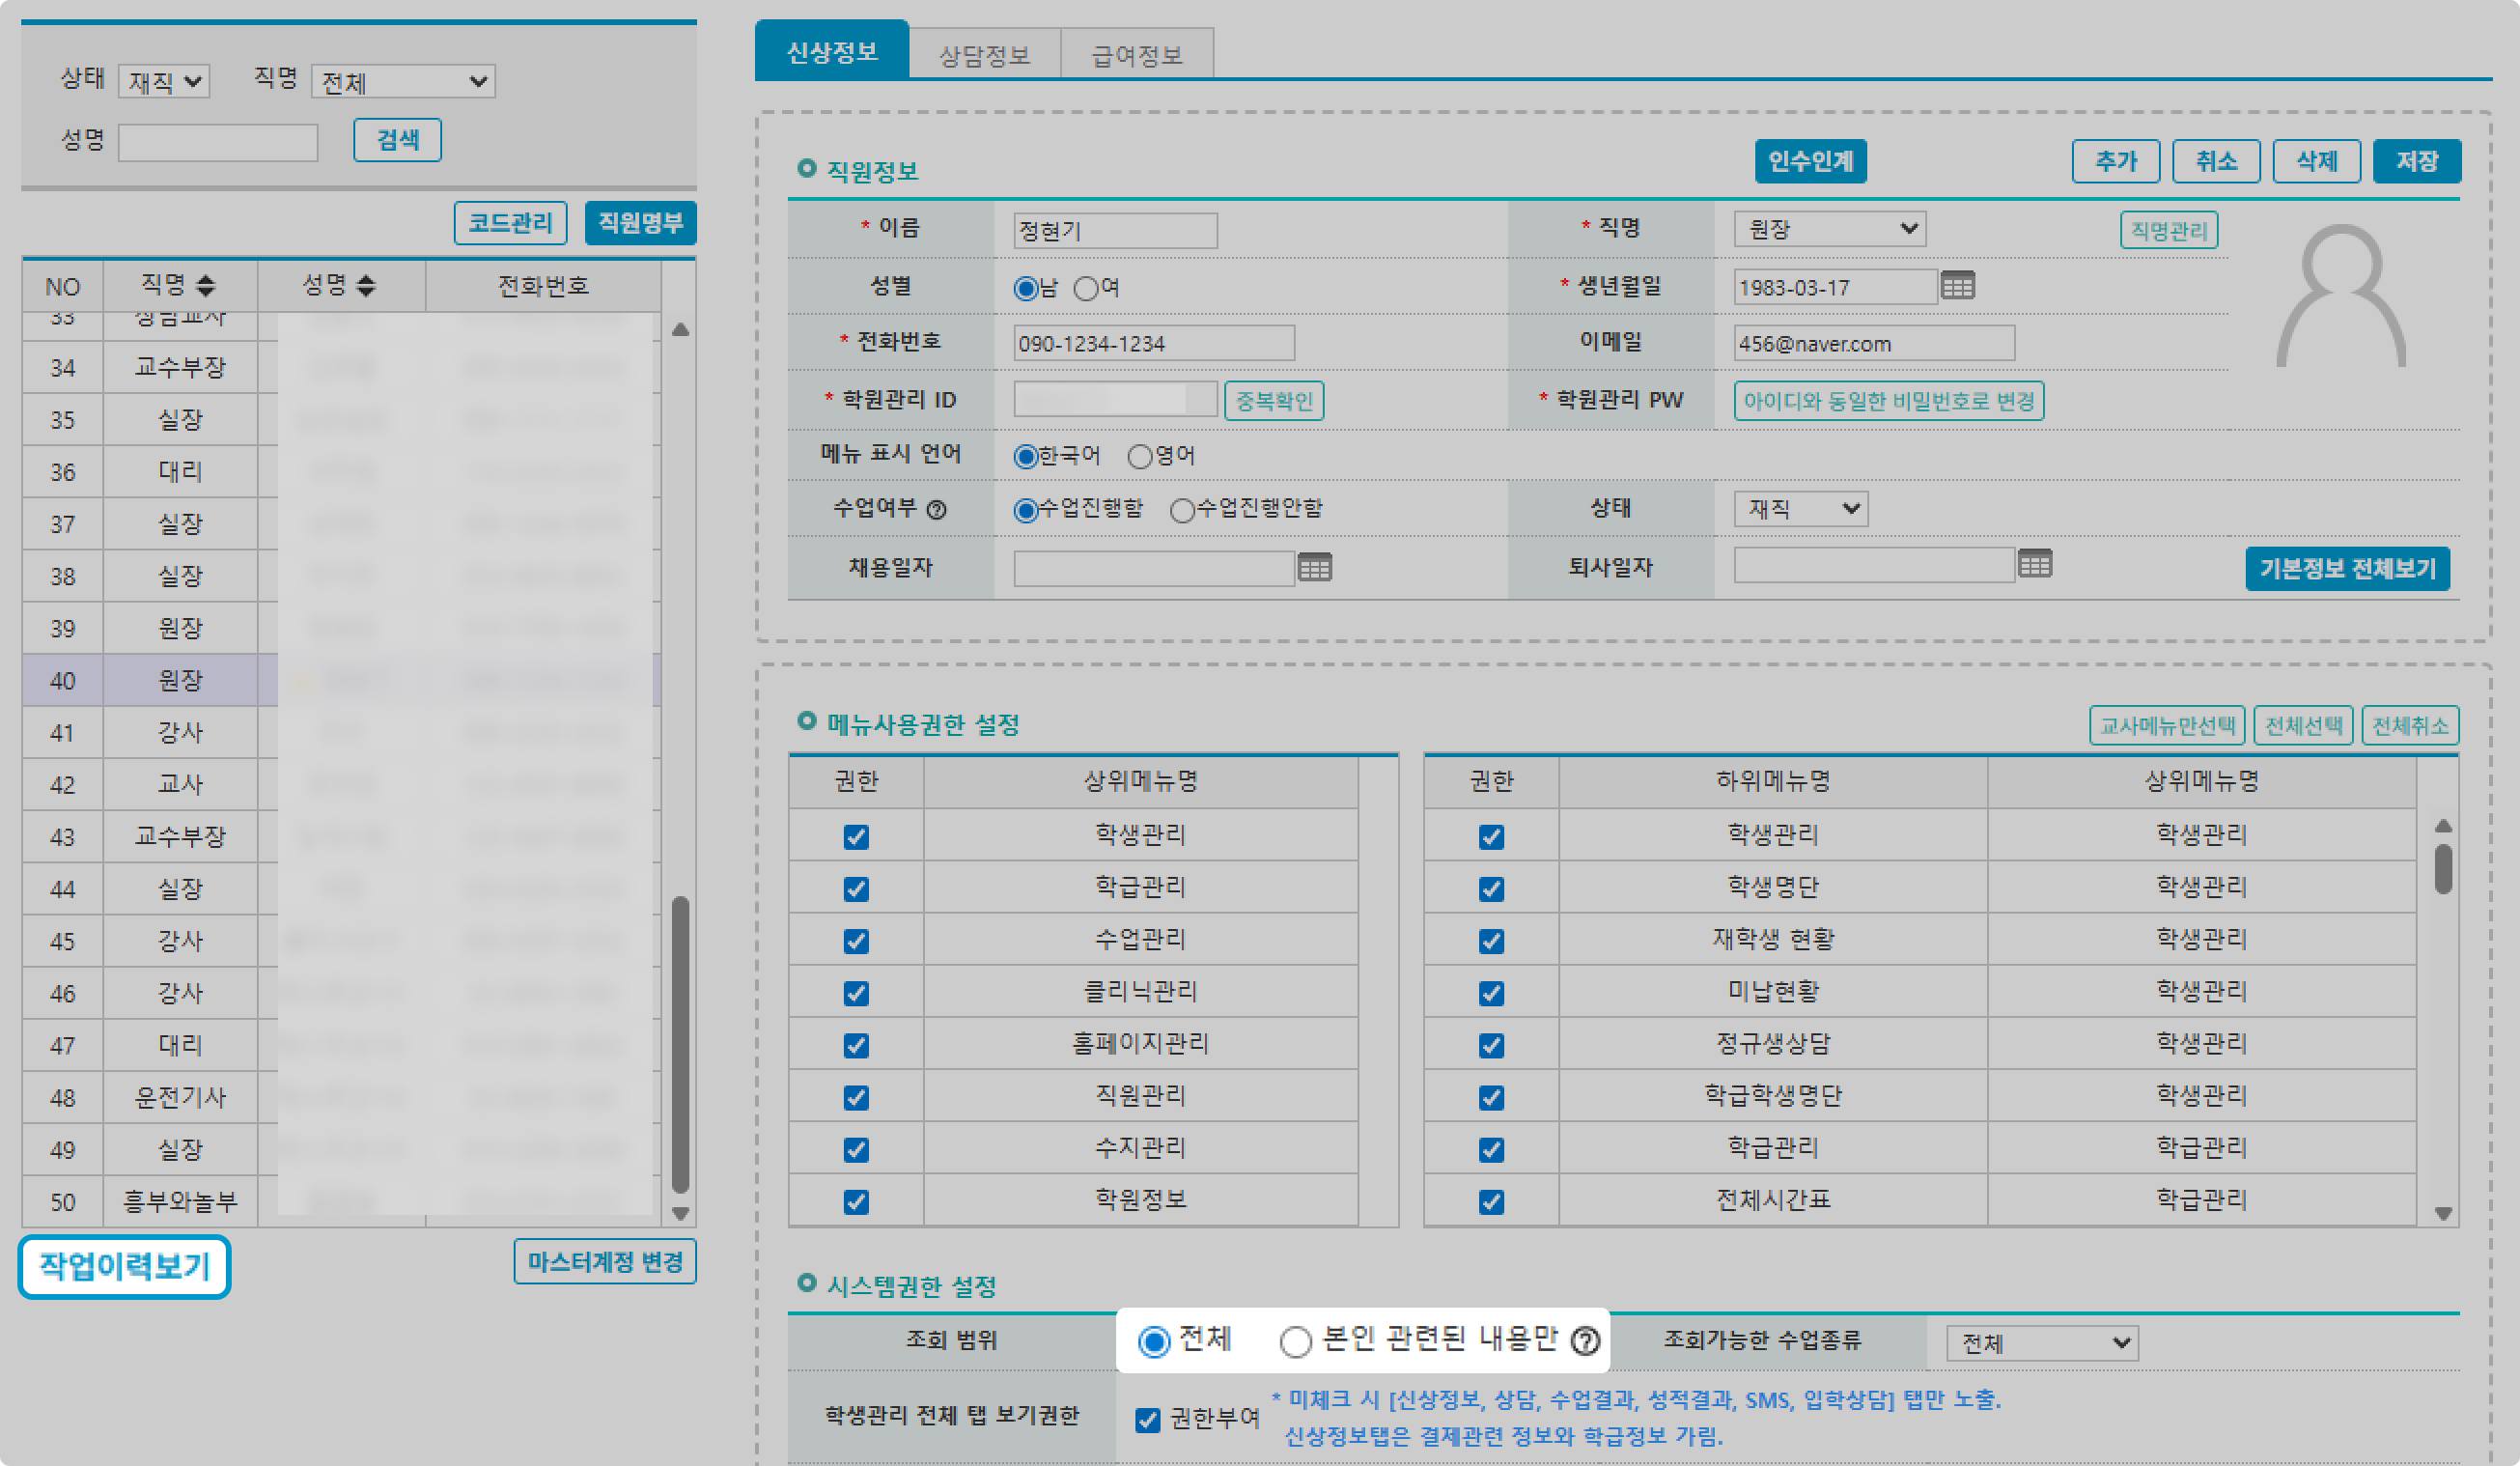2520x1466 pixels.
Task: Click help icon beside 본인 관련된 내용만
Action: 1585,1340
